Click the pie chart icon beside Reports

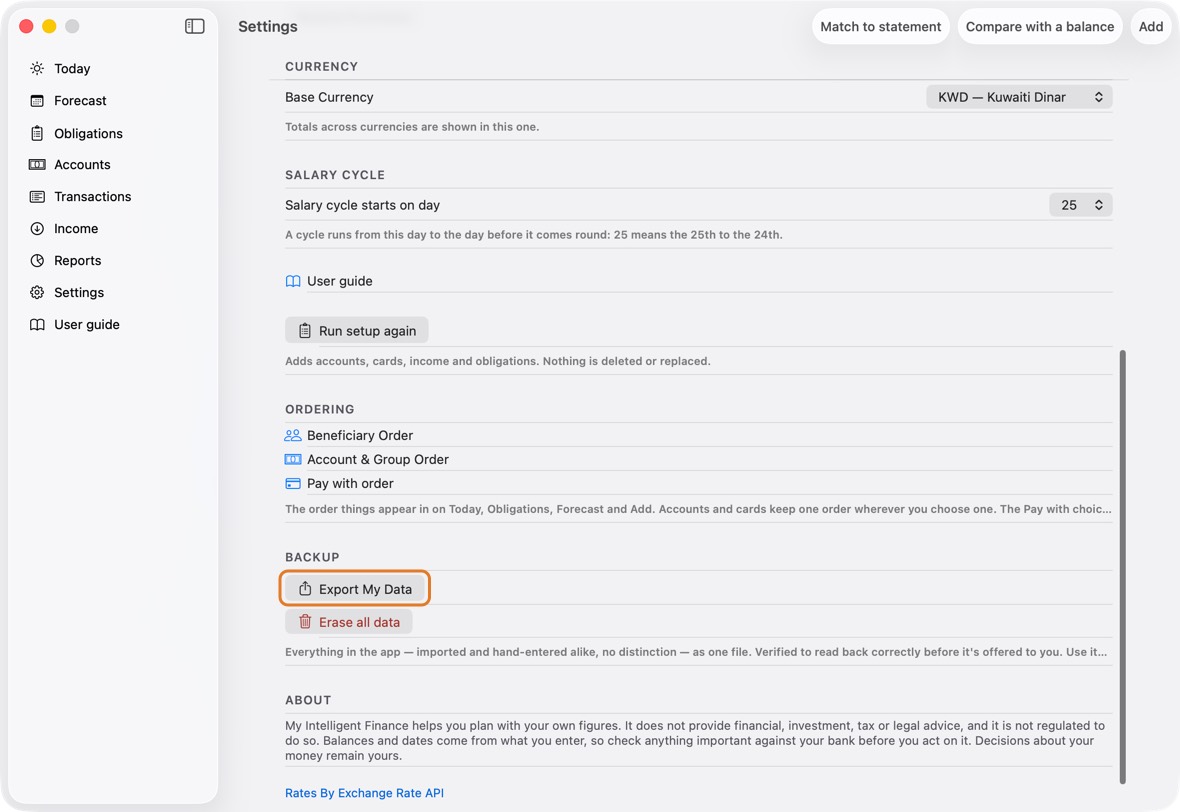pos(37,260)
